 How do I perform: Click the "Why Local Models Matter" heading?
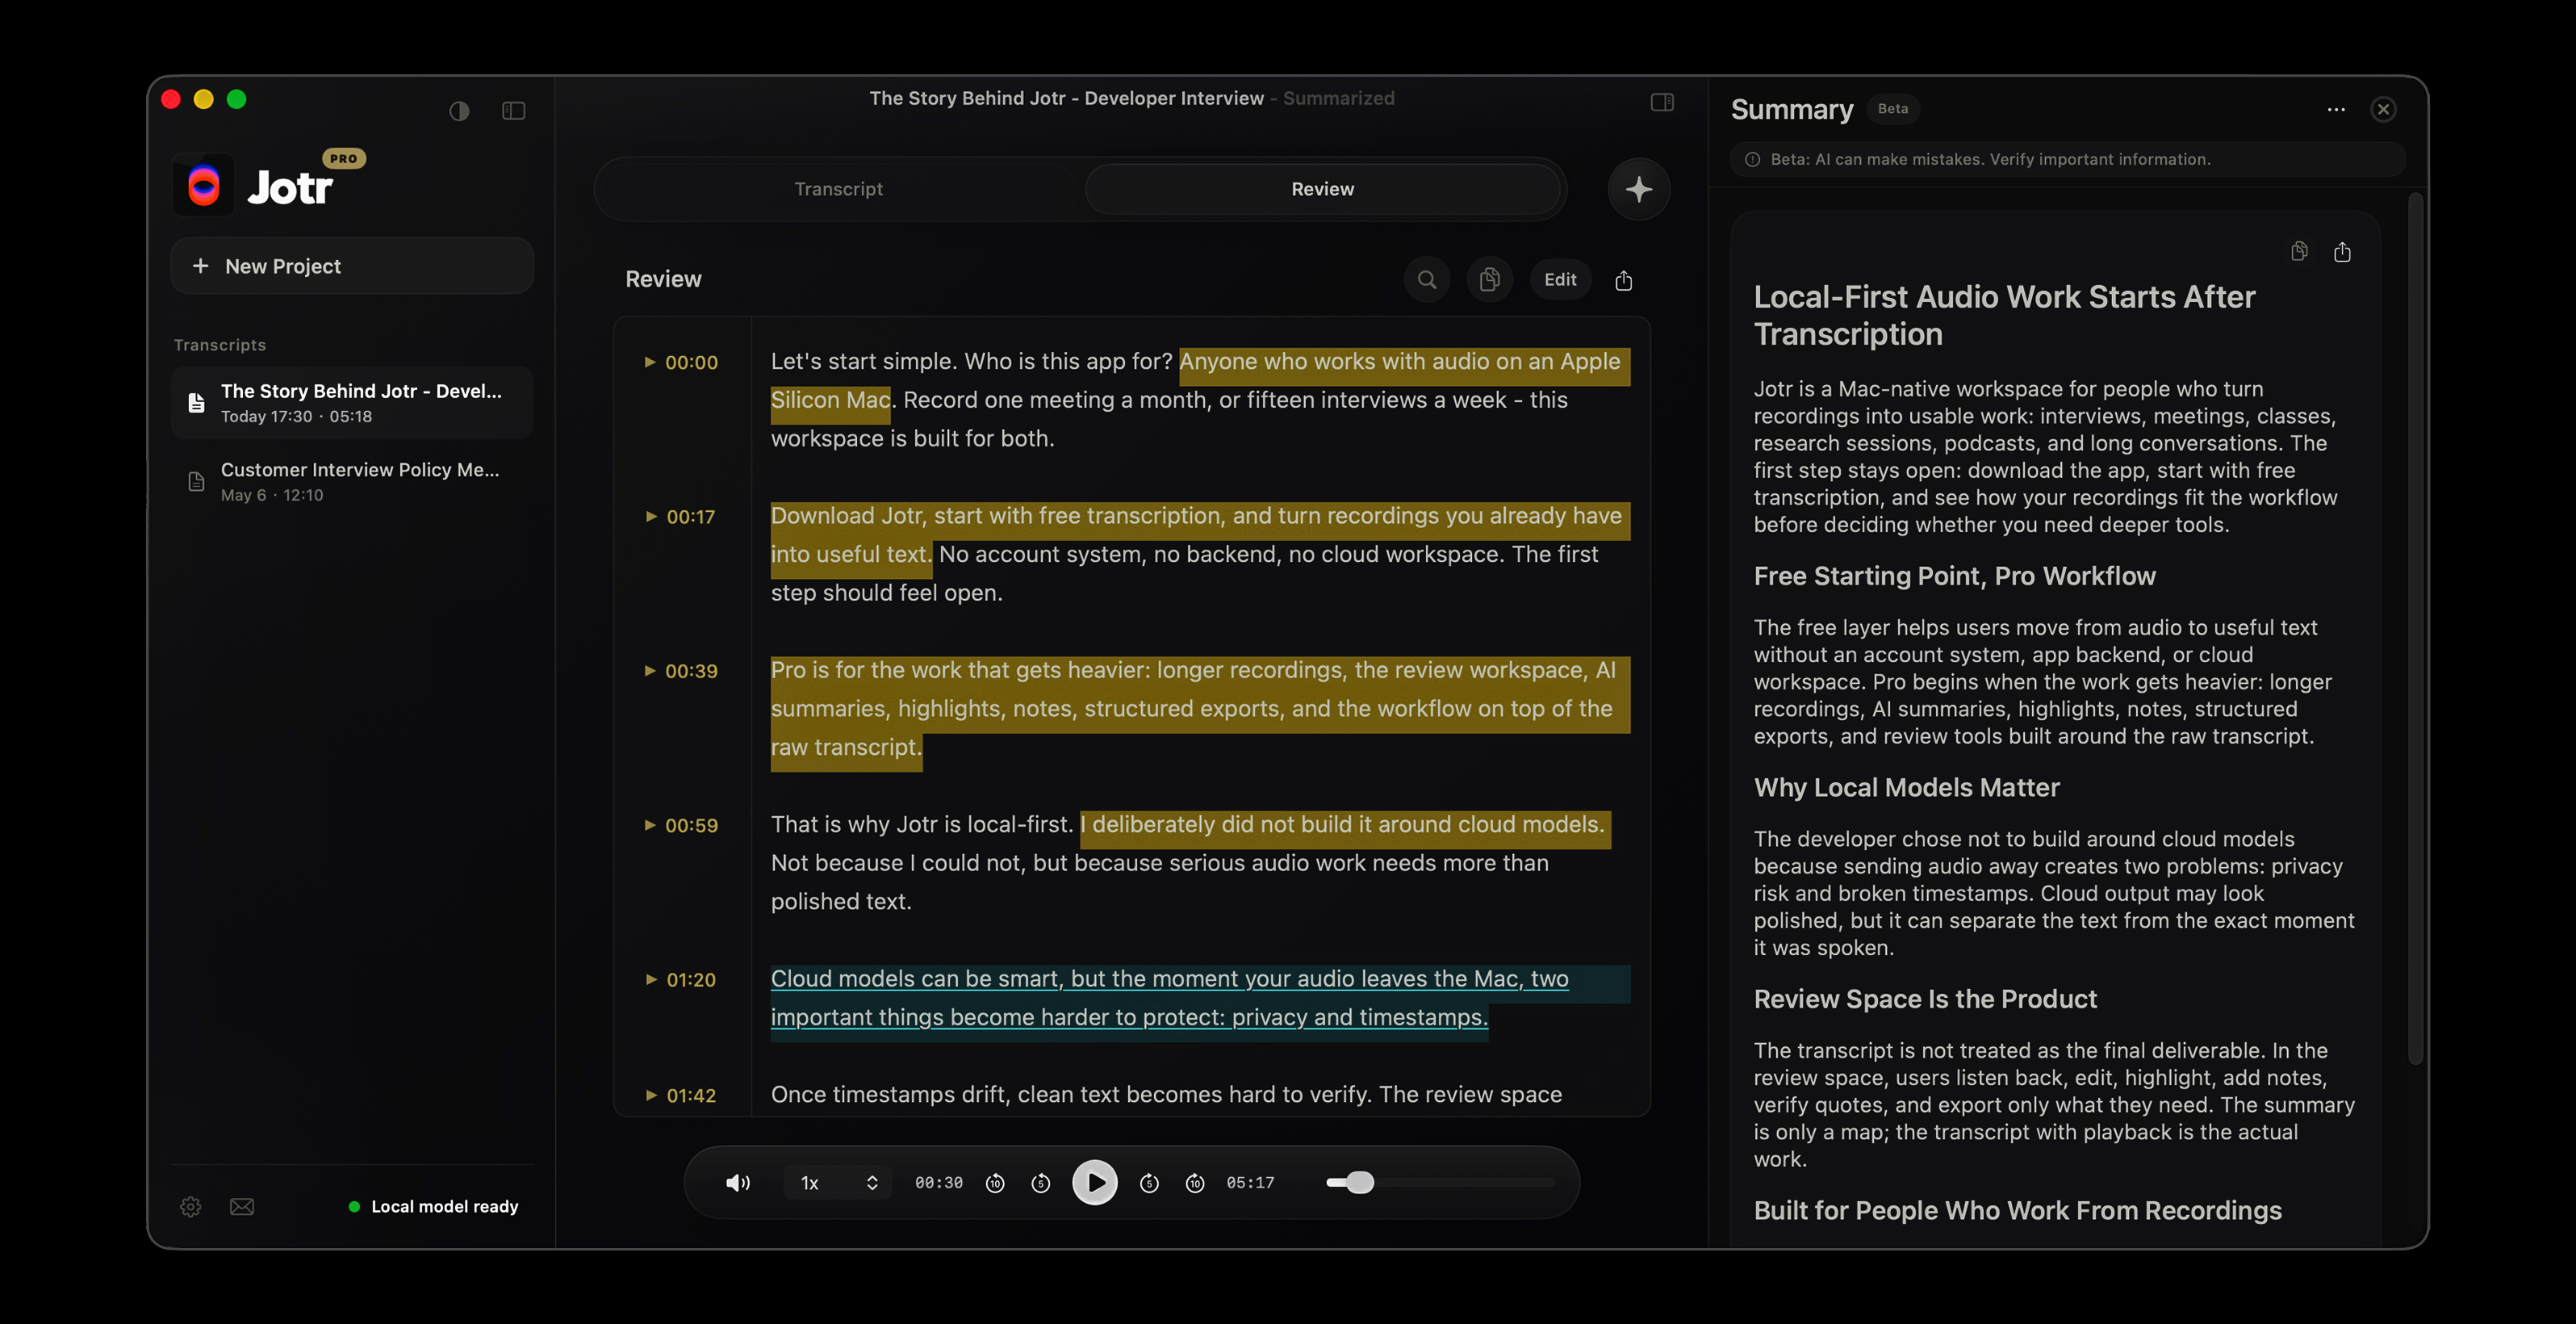1907,788
